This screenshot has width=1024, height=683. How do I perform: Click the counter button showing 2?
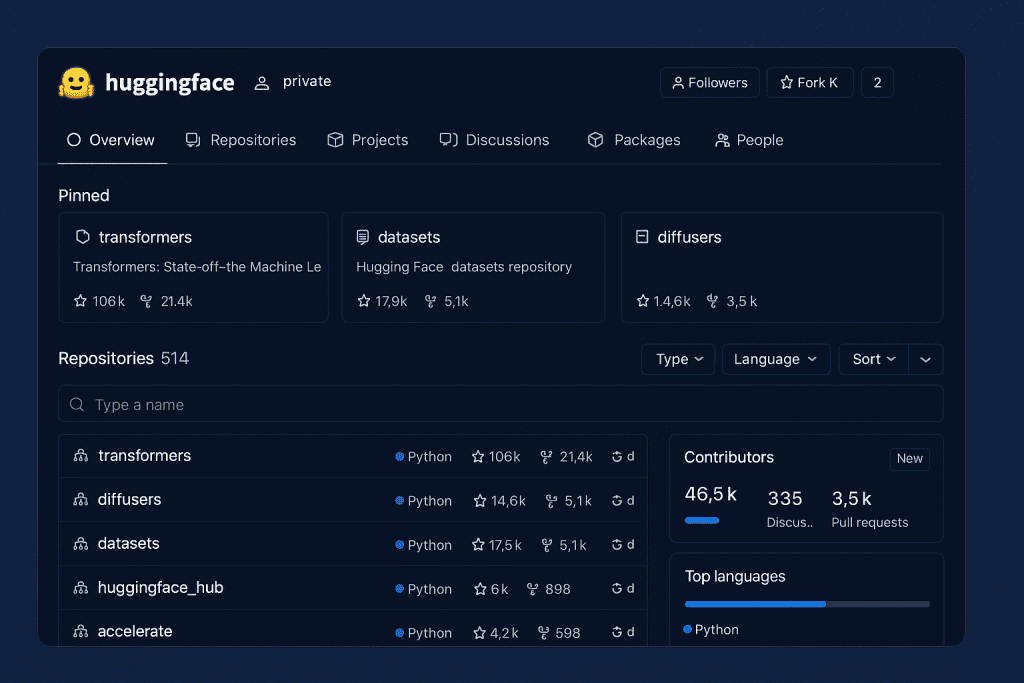coord(877,83)
